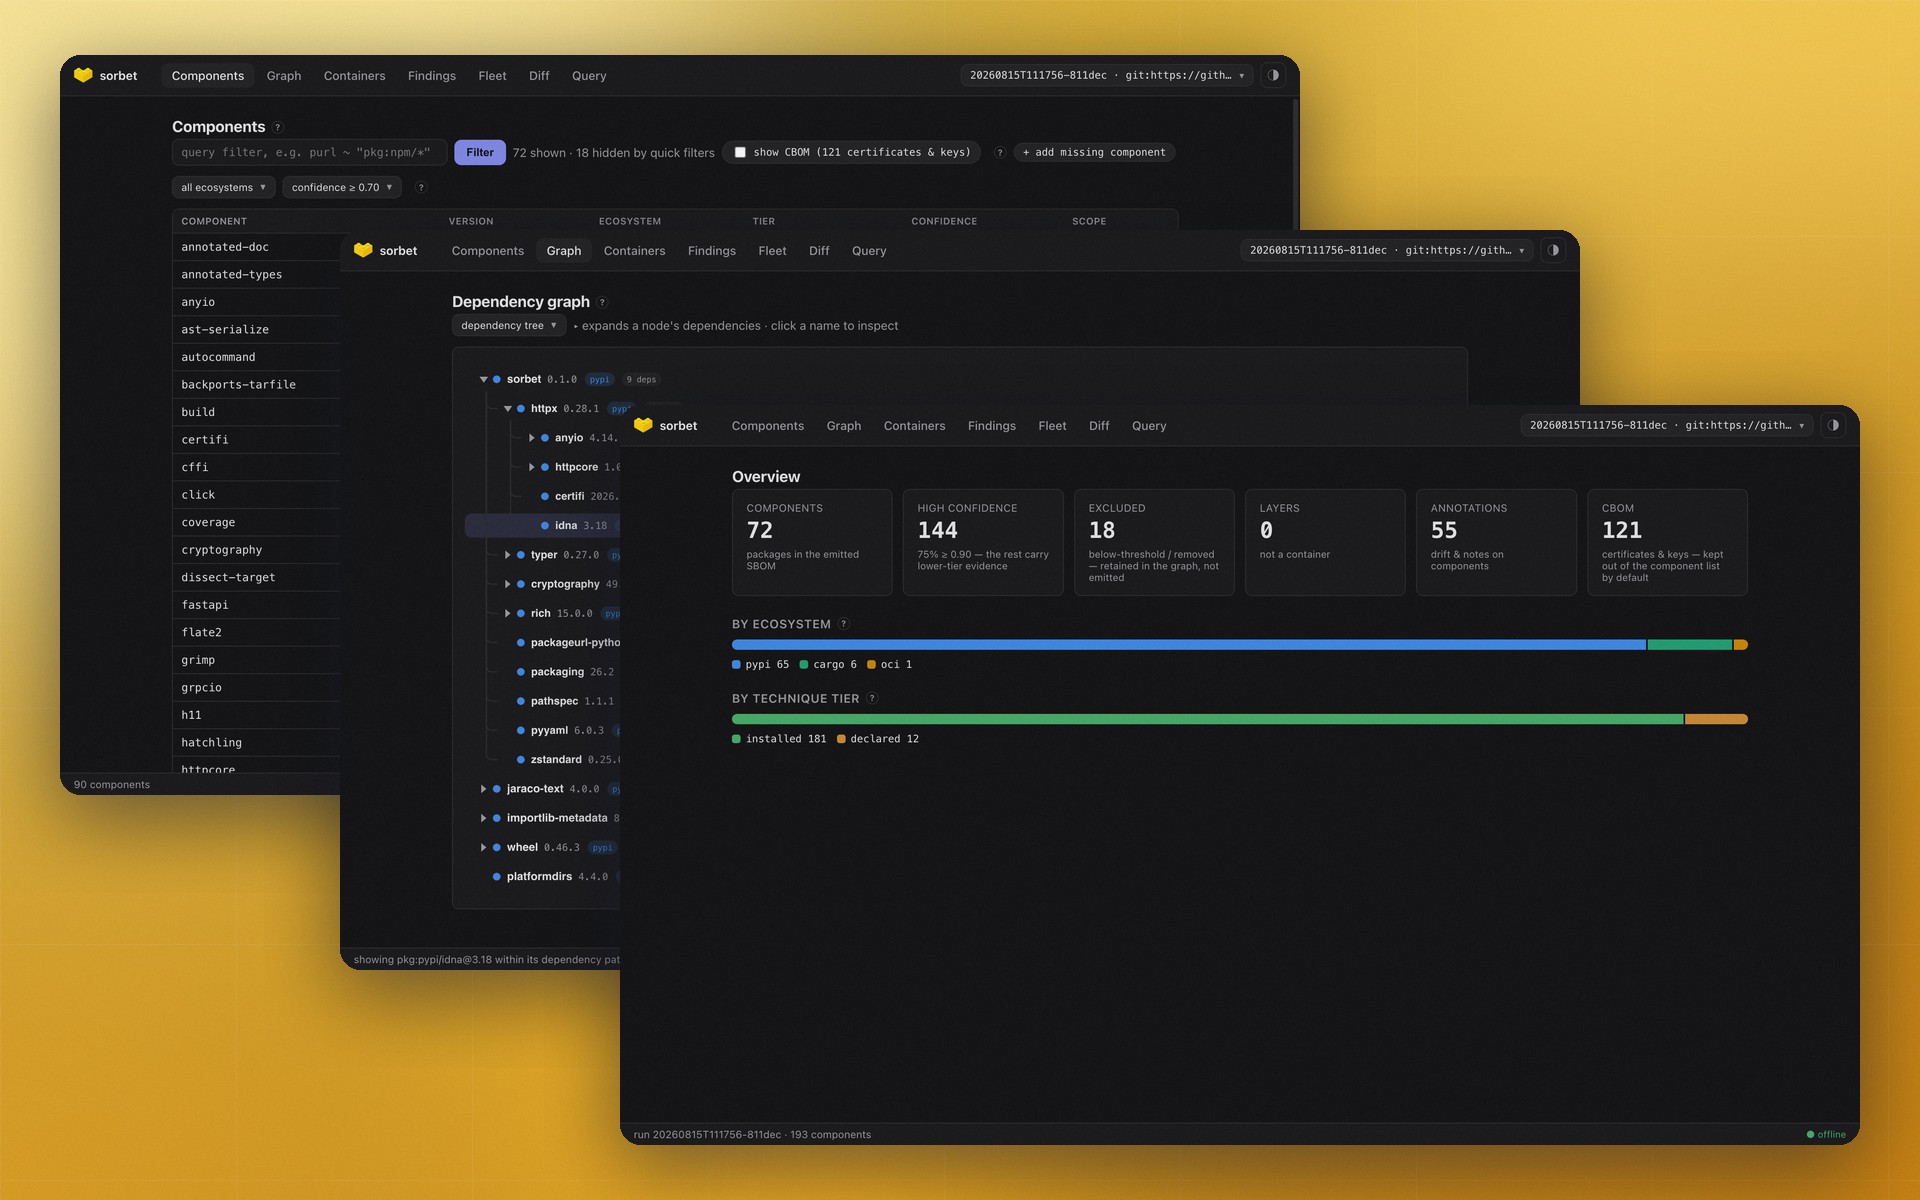Open Fleet tab in the Overview window

point(1052,425)
